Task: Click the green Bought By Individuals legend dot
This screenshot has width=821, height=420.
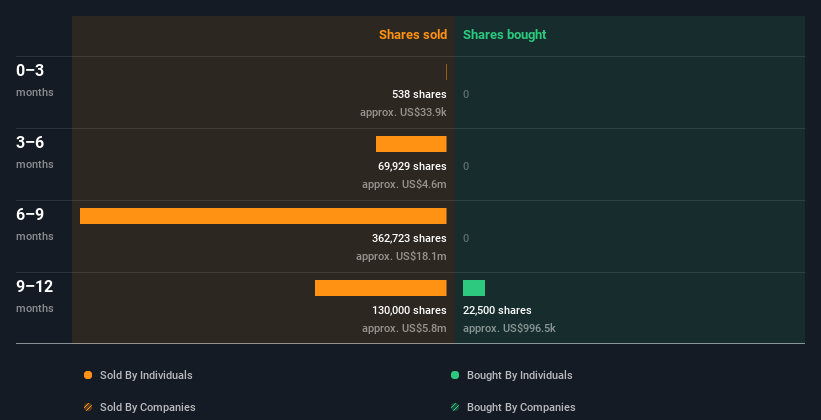Action: (455, 375)
